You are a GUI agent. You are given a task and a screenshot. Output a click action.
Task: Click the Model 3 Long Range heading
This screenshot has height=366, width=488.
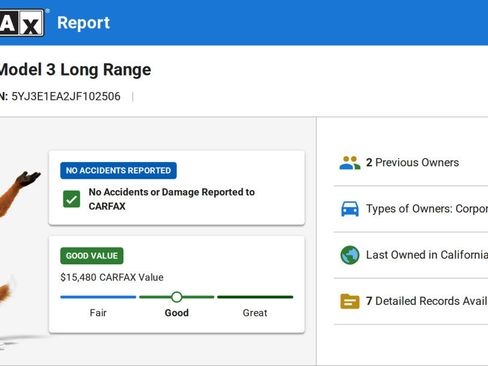[x=75, y=70]
